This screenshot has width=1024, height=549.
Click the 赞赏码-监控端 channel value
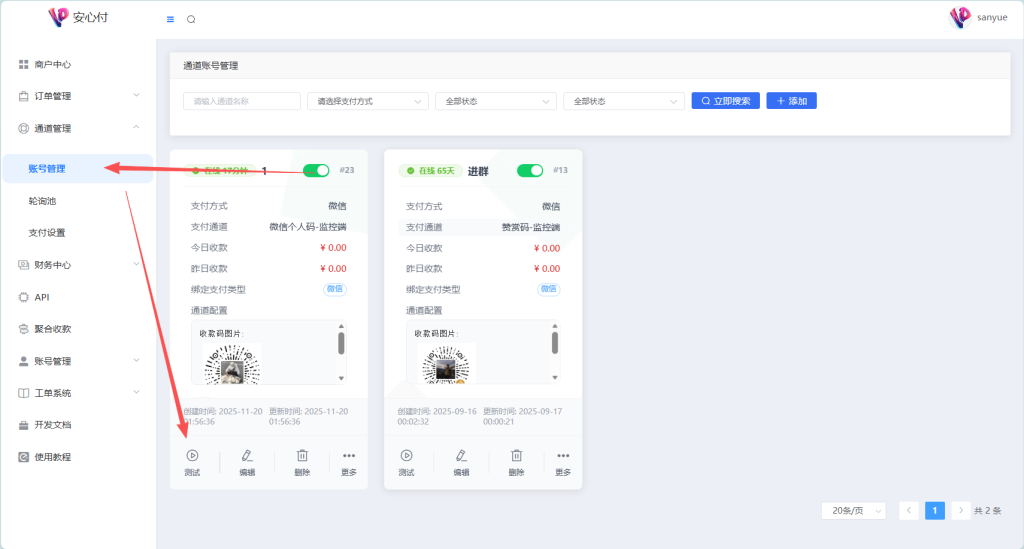[530, 227]
